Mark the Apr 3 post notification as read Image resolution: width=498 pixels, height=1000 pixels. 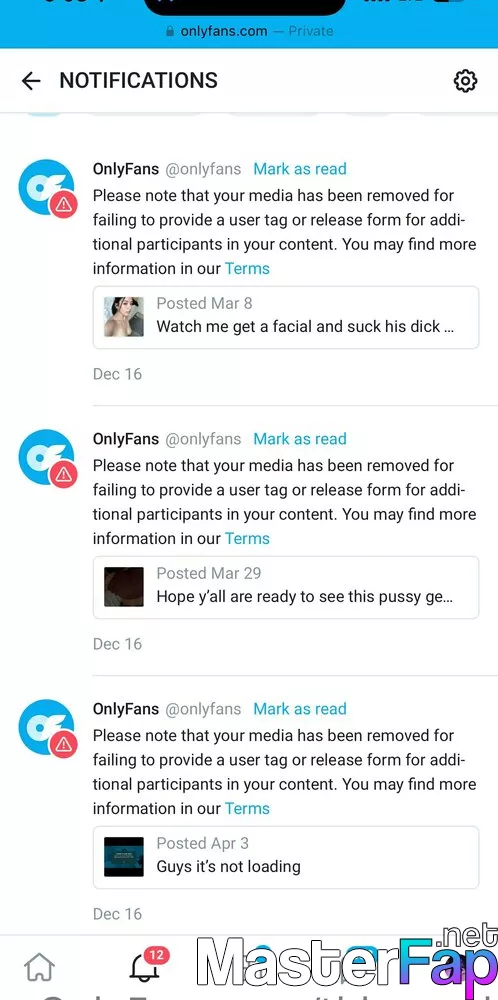point(300,709)
